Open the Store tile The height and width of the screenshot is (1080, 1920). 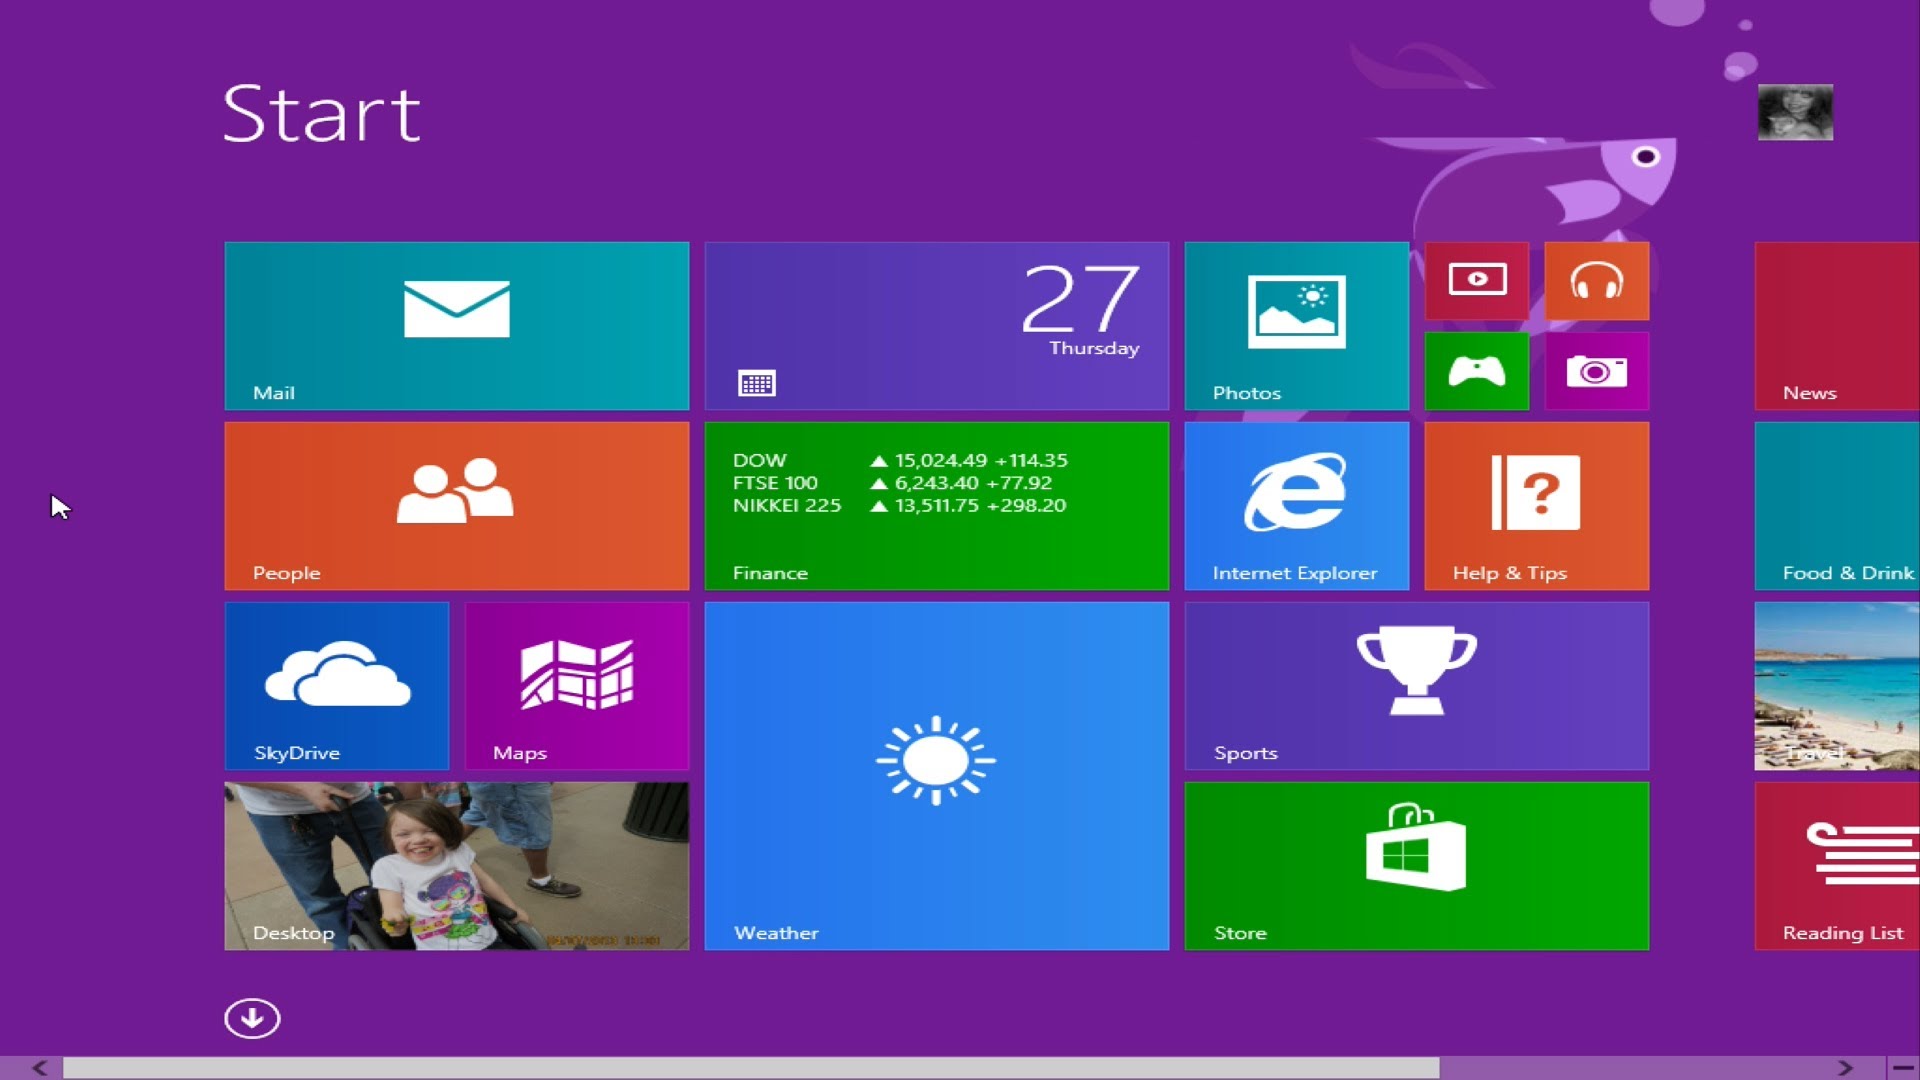[1416, 865]
